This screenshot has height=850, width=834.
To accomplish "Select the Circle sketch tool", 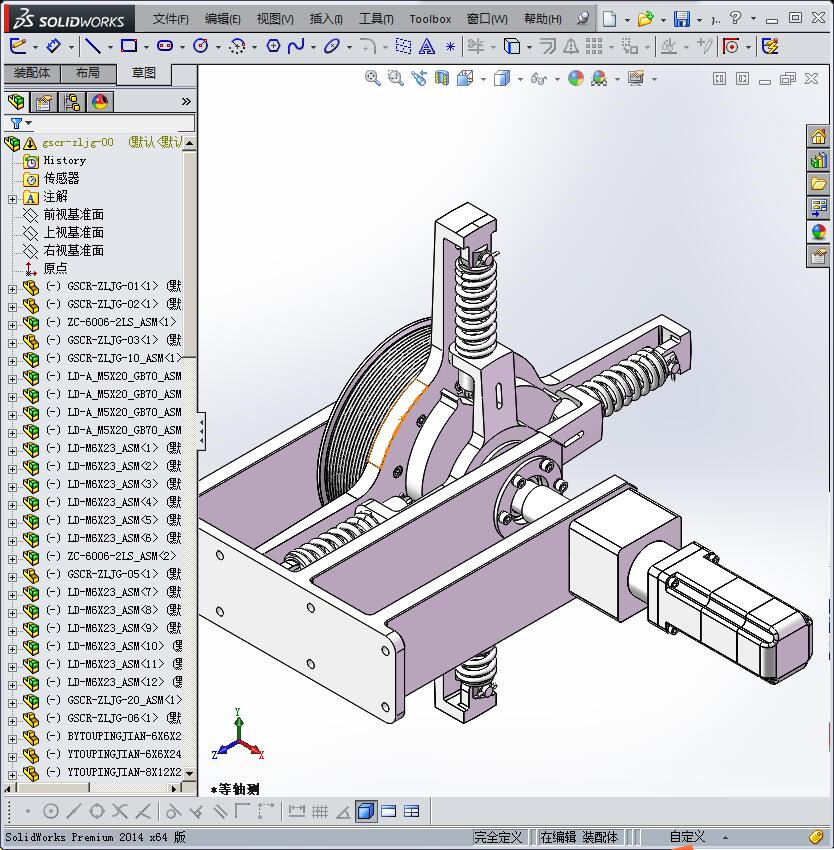I will click(x=201, y=47).
